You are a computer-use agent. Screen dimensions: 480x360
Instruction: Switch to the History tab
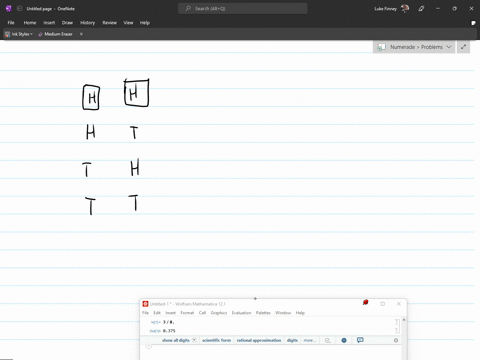coord(87,23)
